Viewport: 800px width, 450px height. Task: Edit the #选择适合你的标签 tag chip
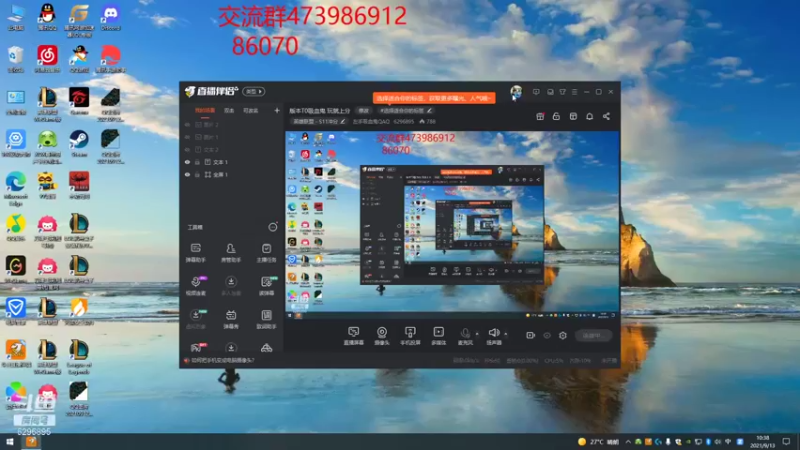point(406,110)
